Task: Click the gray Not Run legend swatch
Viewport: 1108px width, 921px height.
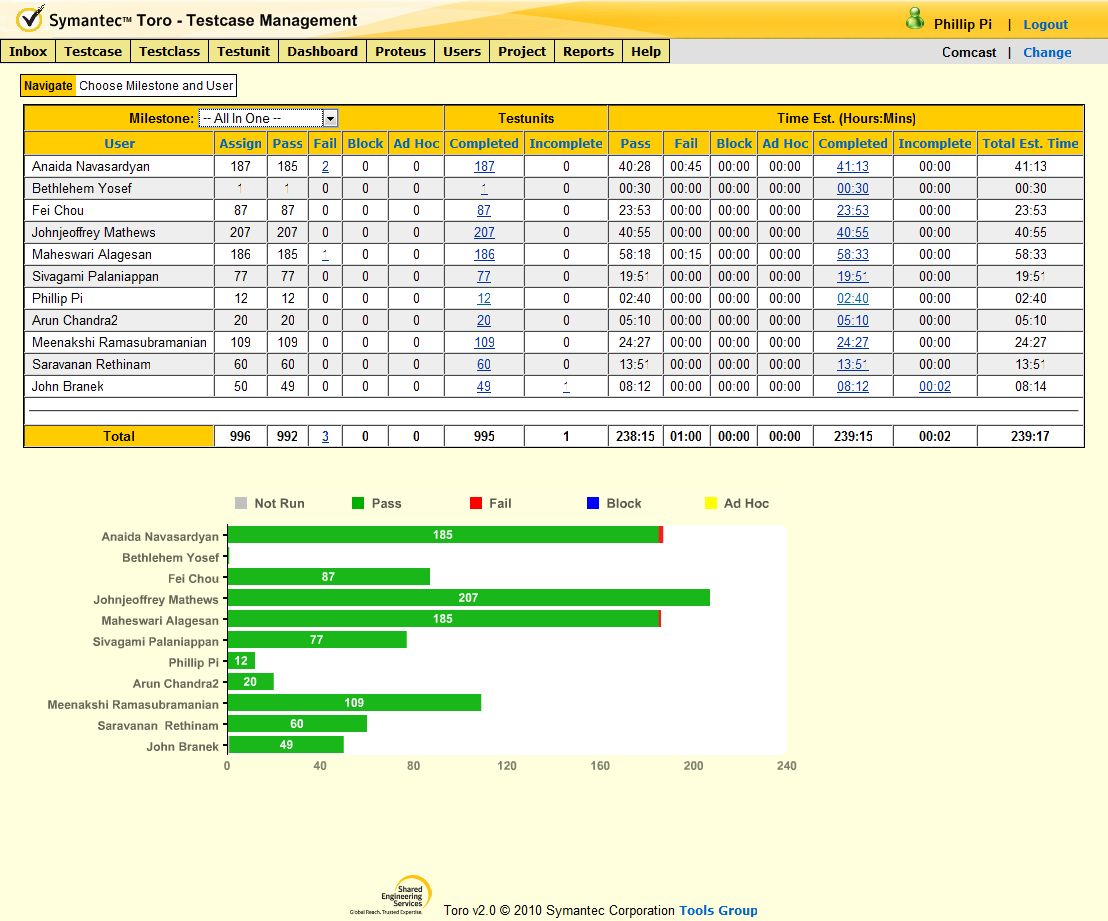Action: coord(241,503)
